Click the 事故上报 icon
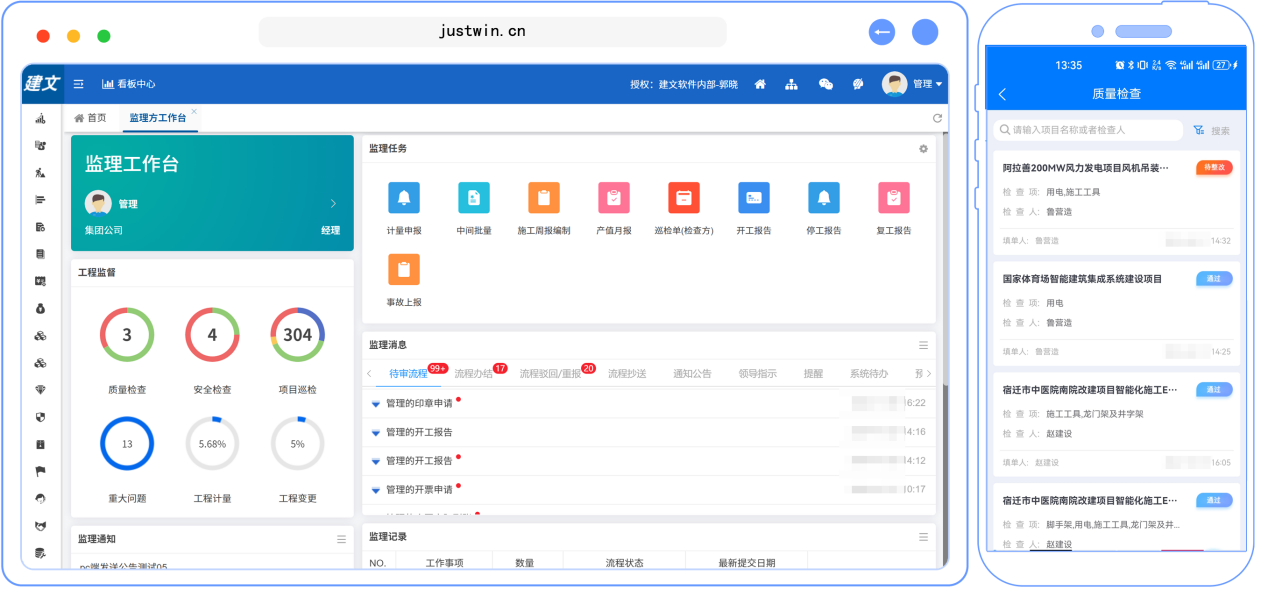 pos(404,270)
